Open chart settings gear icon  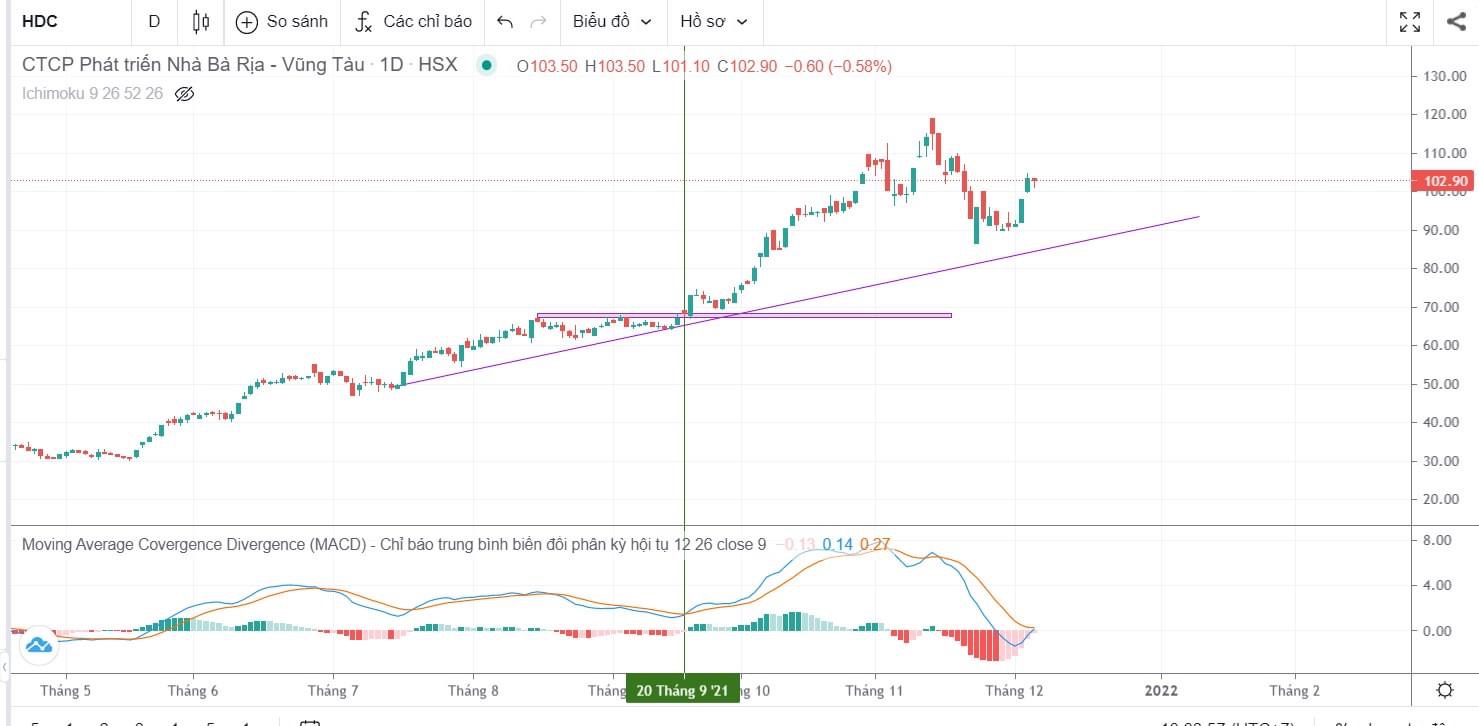tap(1445, 690)
